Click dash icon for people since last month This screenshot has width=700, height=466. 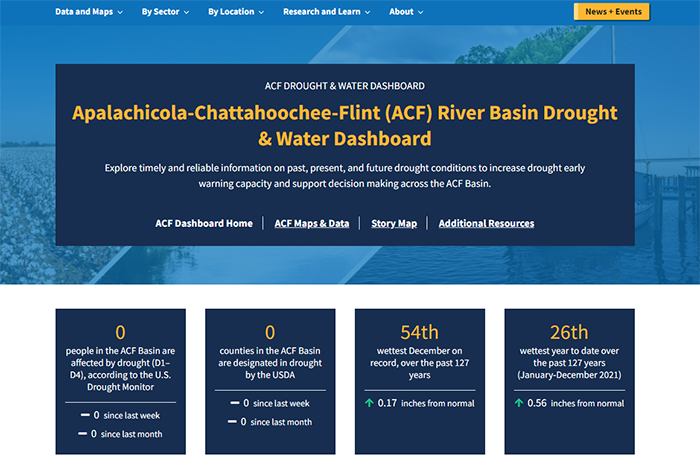82,434
